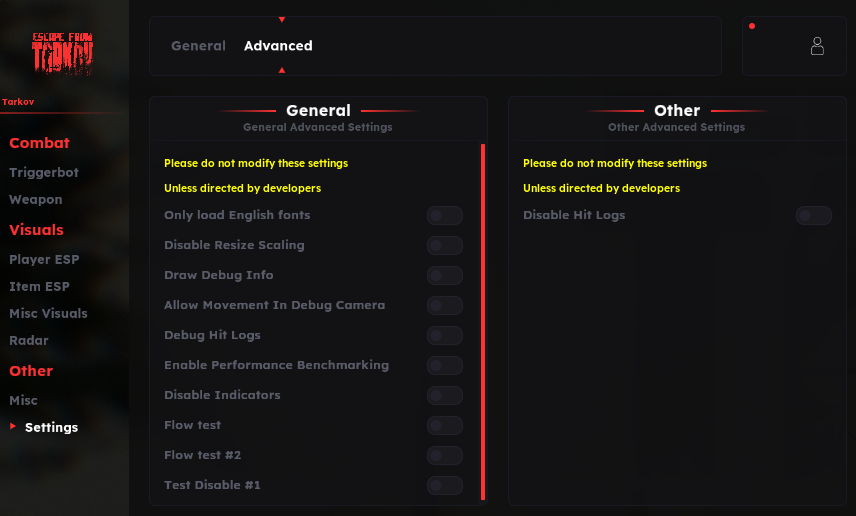
Task: Open the Player ESP page
Action: [44, 259]
